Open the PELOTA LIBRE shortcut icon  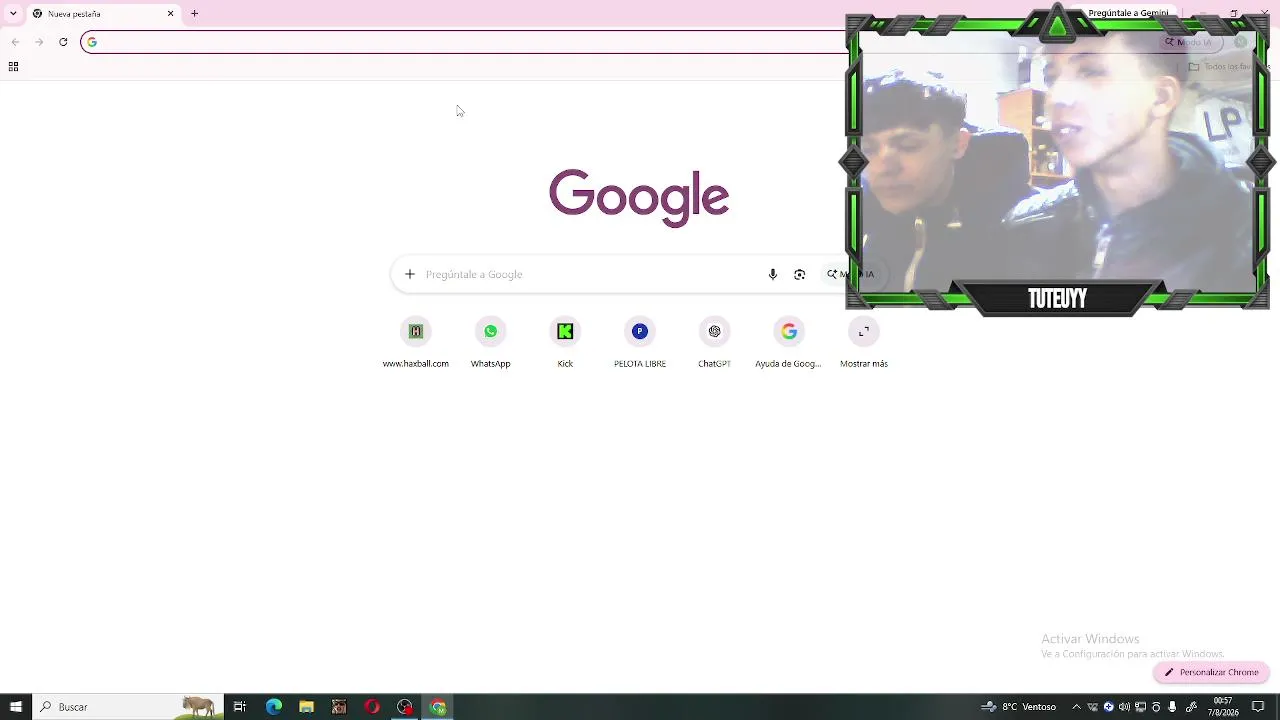click(x=640, y=332)
